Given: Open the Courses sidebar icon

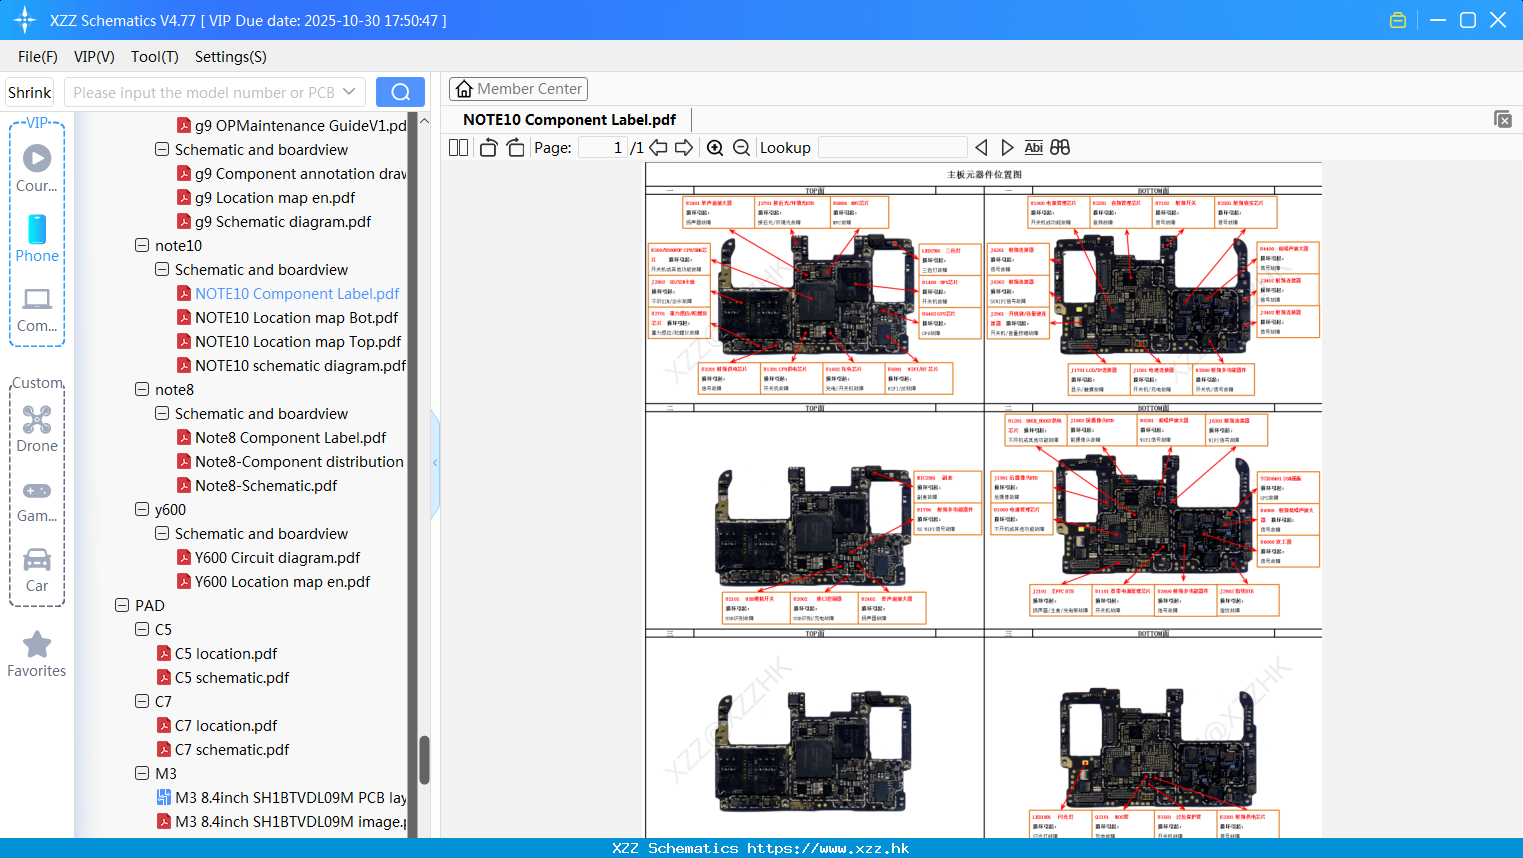Looking at the screenshot, I should point(37,168).
